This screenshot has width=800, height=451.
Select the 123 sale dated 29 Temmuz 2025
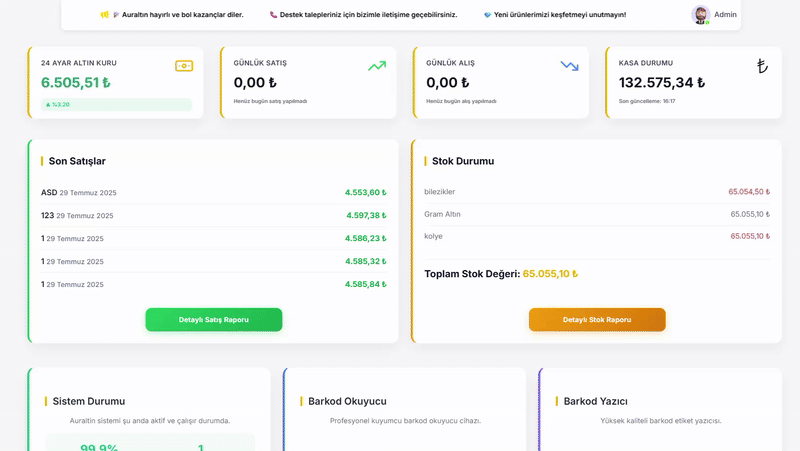point(214,215)
